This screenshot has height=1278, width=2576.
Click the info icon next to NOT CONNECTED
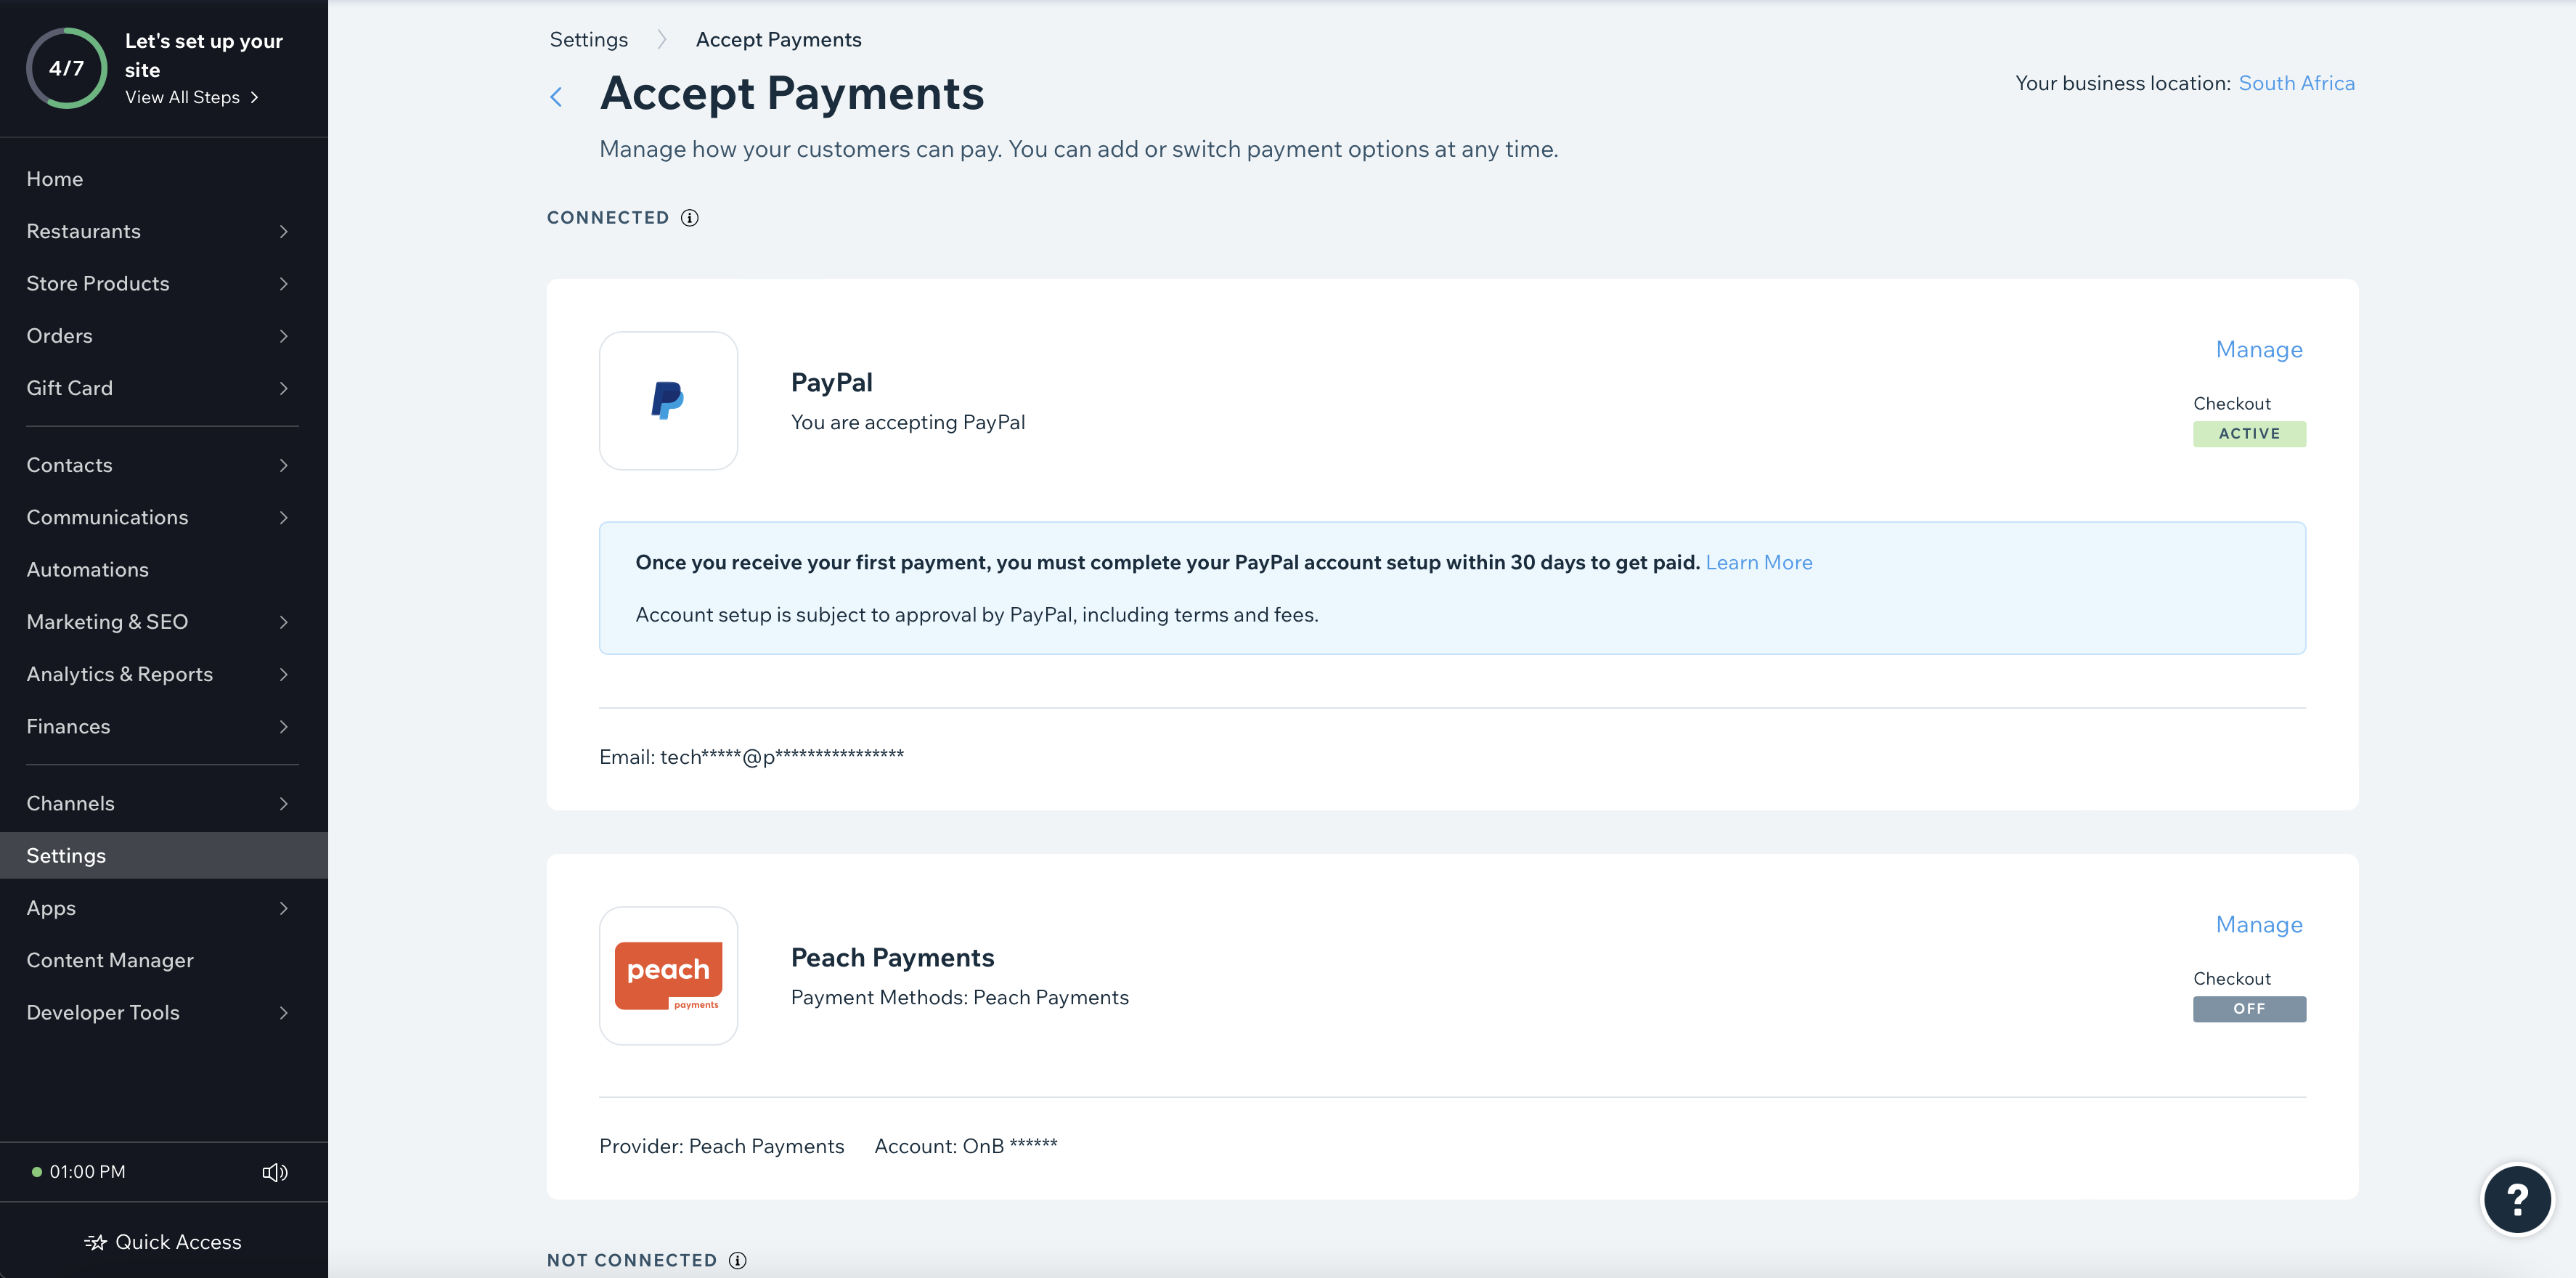pos(738,1260)
